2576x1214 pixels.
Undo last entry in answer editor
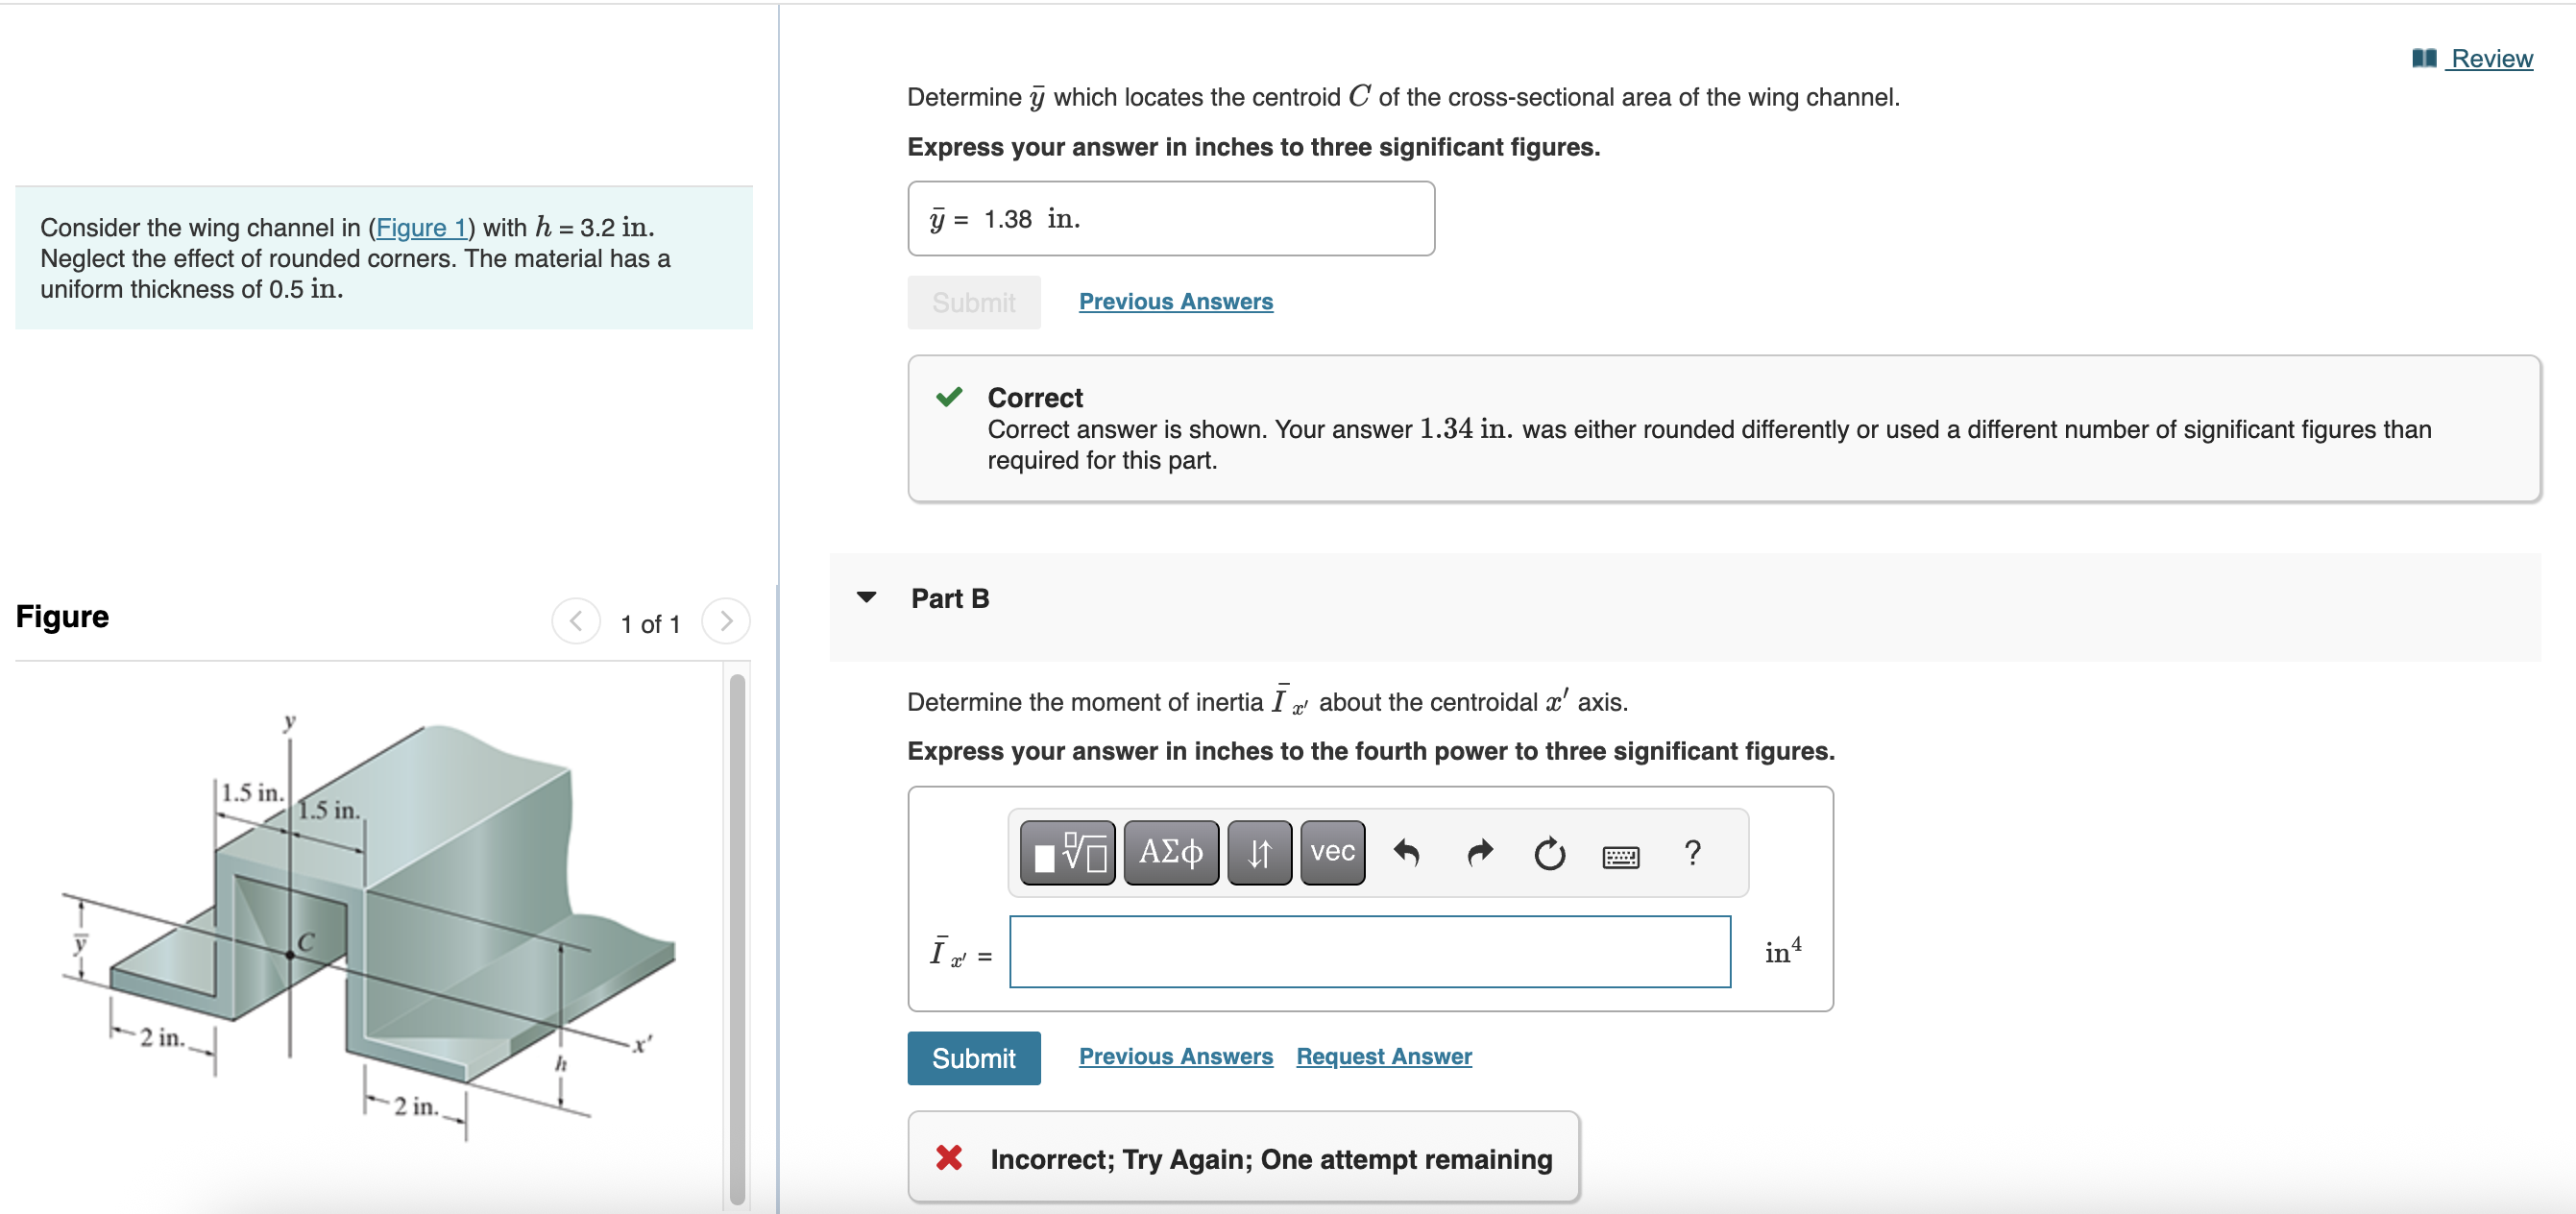(1406, 853)
